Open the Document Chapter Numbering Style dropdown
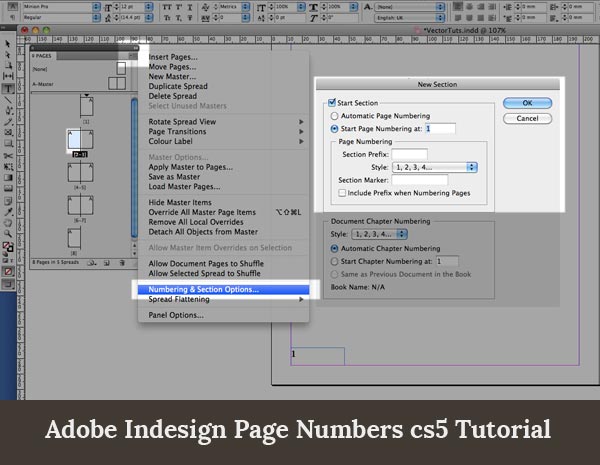This screenshot has height=465, width=600. pos(380,234)
